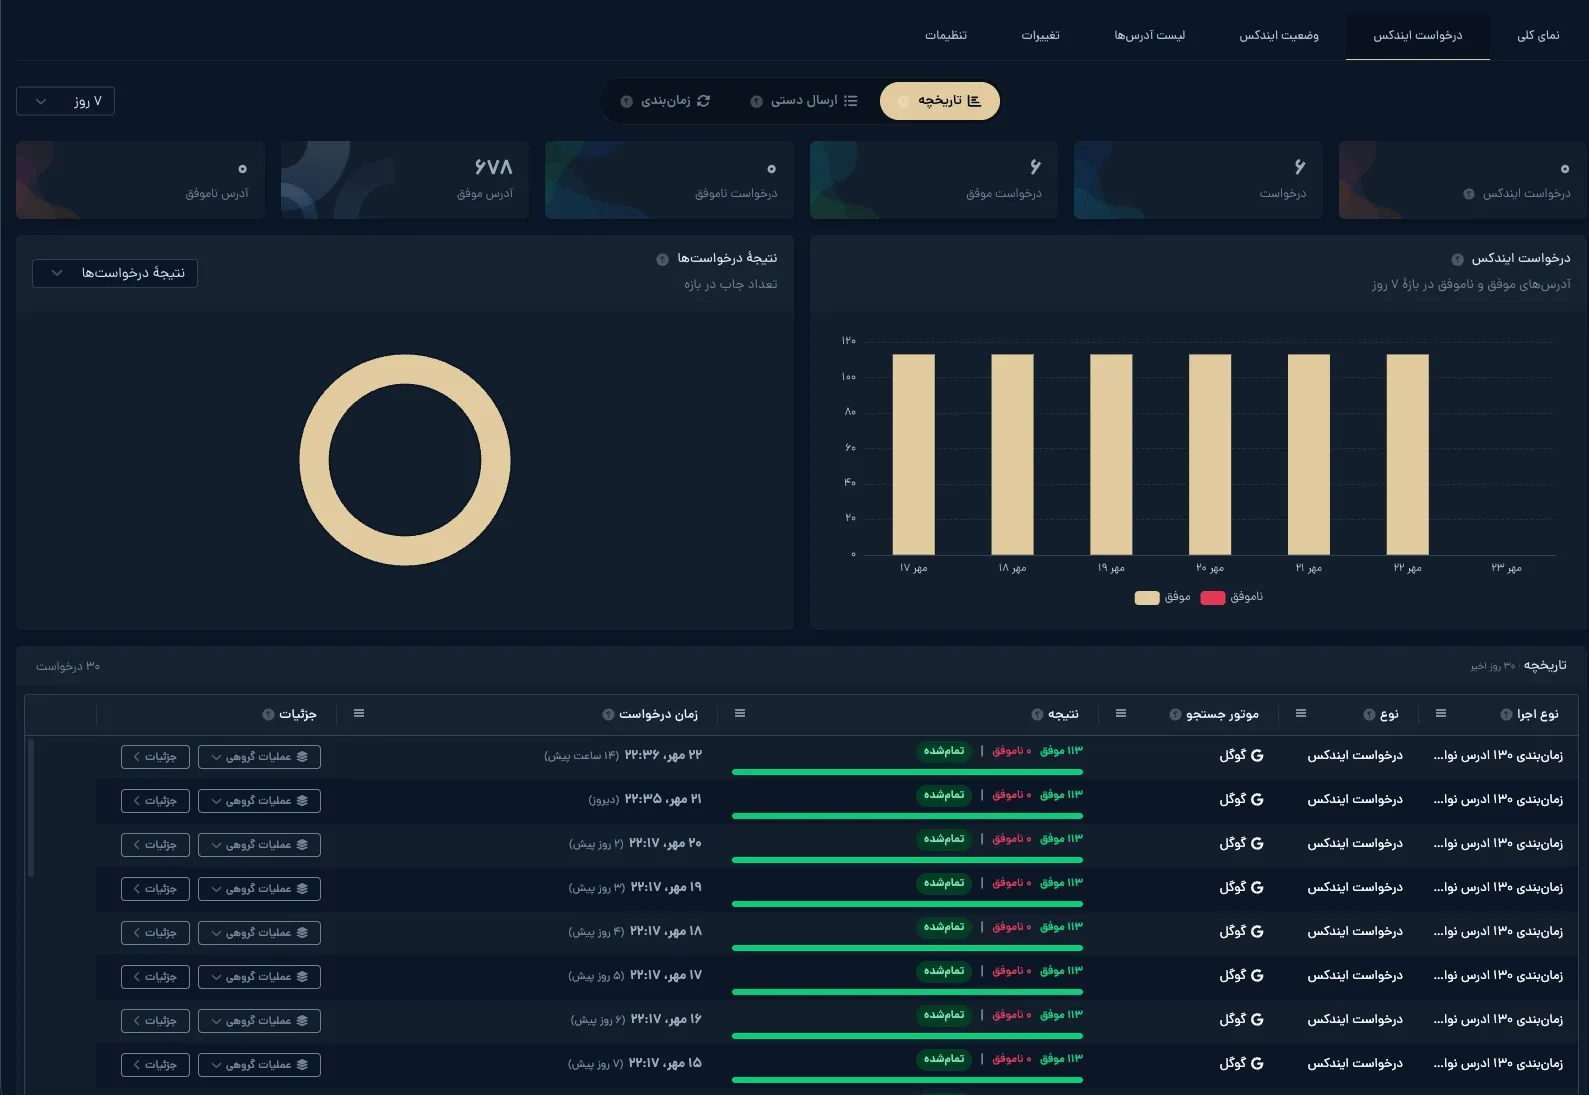Screen dimensions: 1589x1095
Task: Open the help icon beside the تاریخچه tab
Action: coord(904,101)
